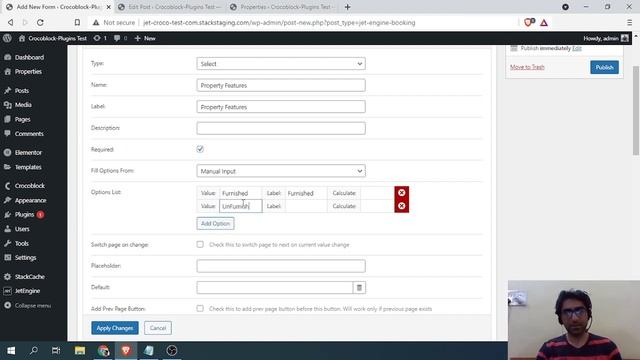This screenshot has width=640, height=360.
Task: Click the Placeholder input field
Action: coord(281,266)
